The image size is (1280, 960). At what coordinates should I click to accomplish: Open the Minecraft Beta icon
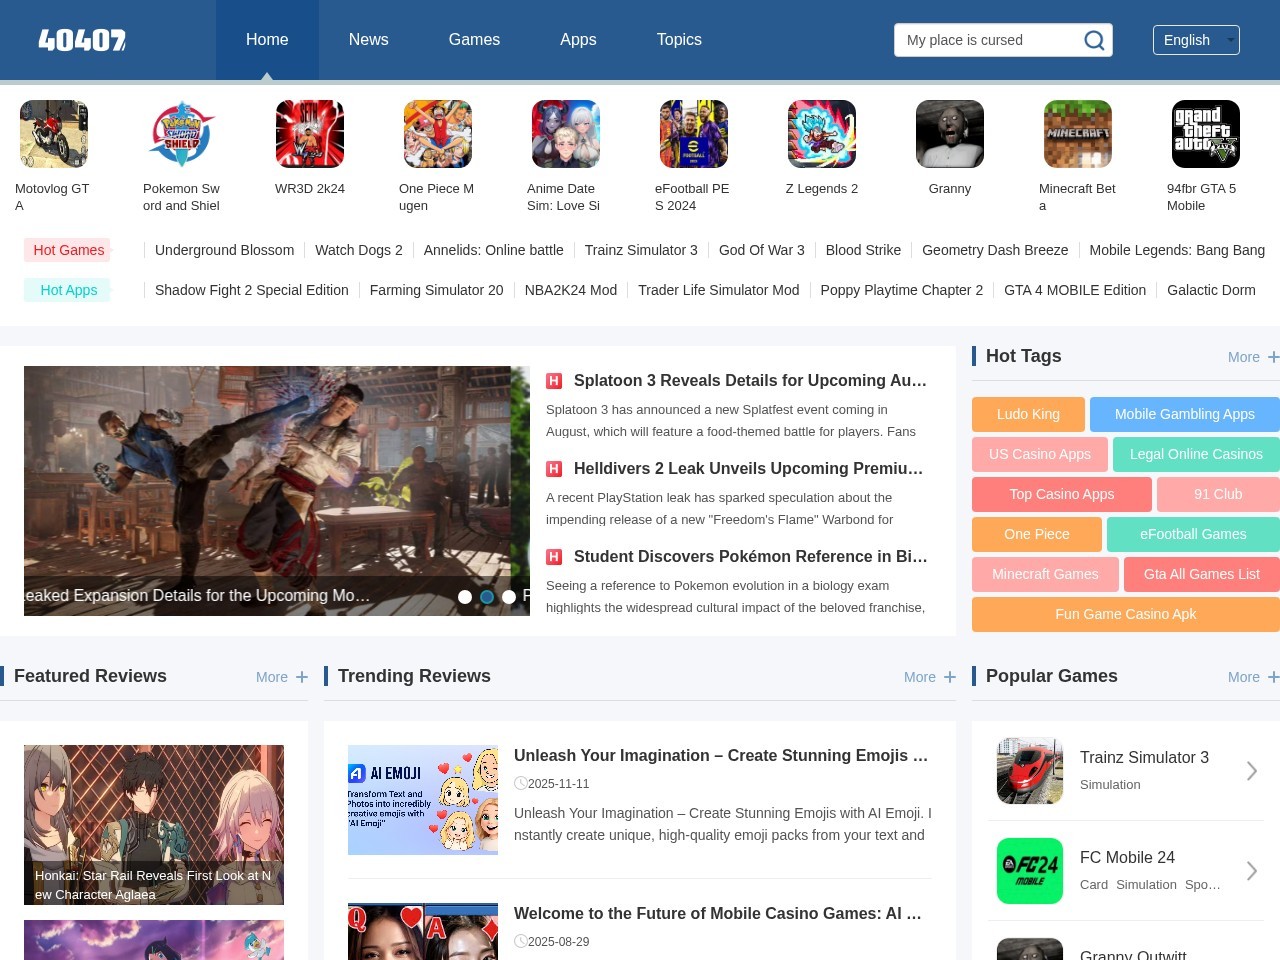(1078, 134)
